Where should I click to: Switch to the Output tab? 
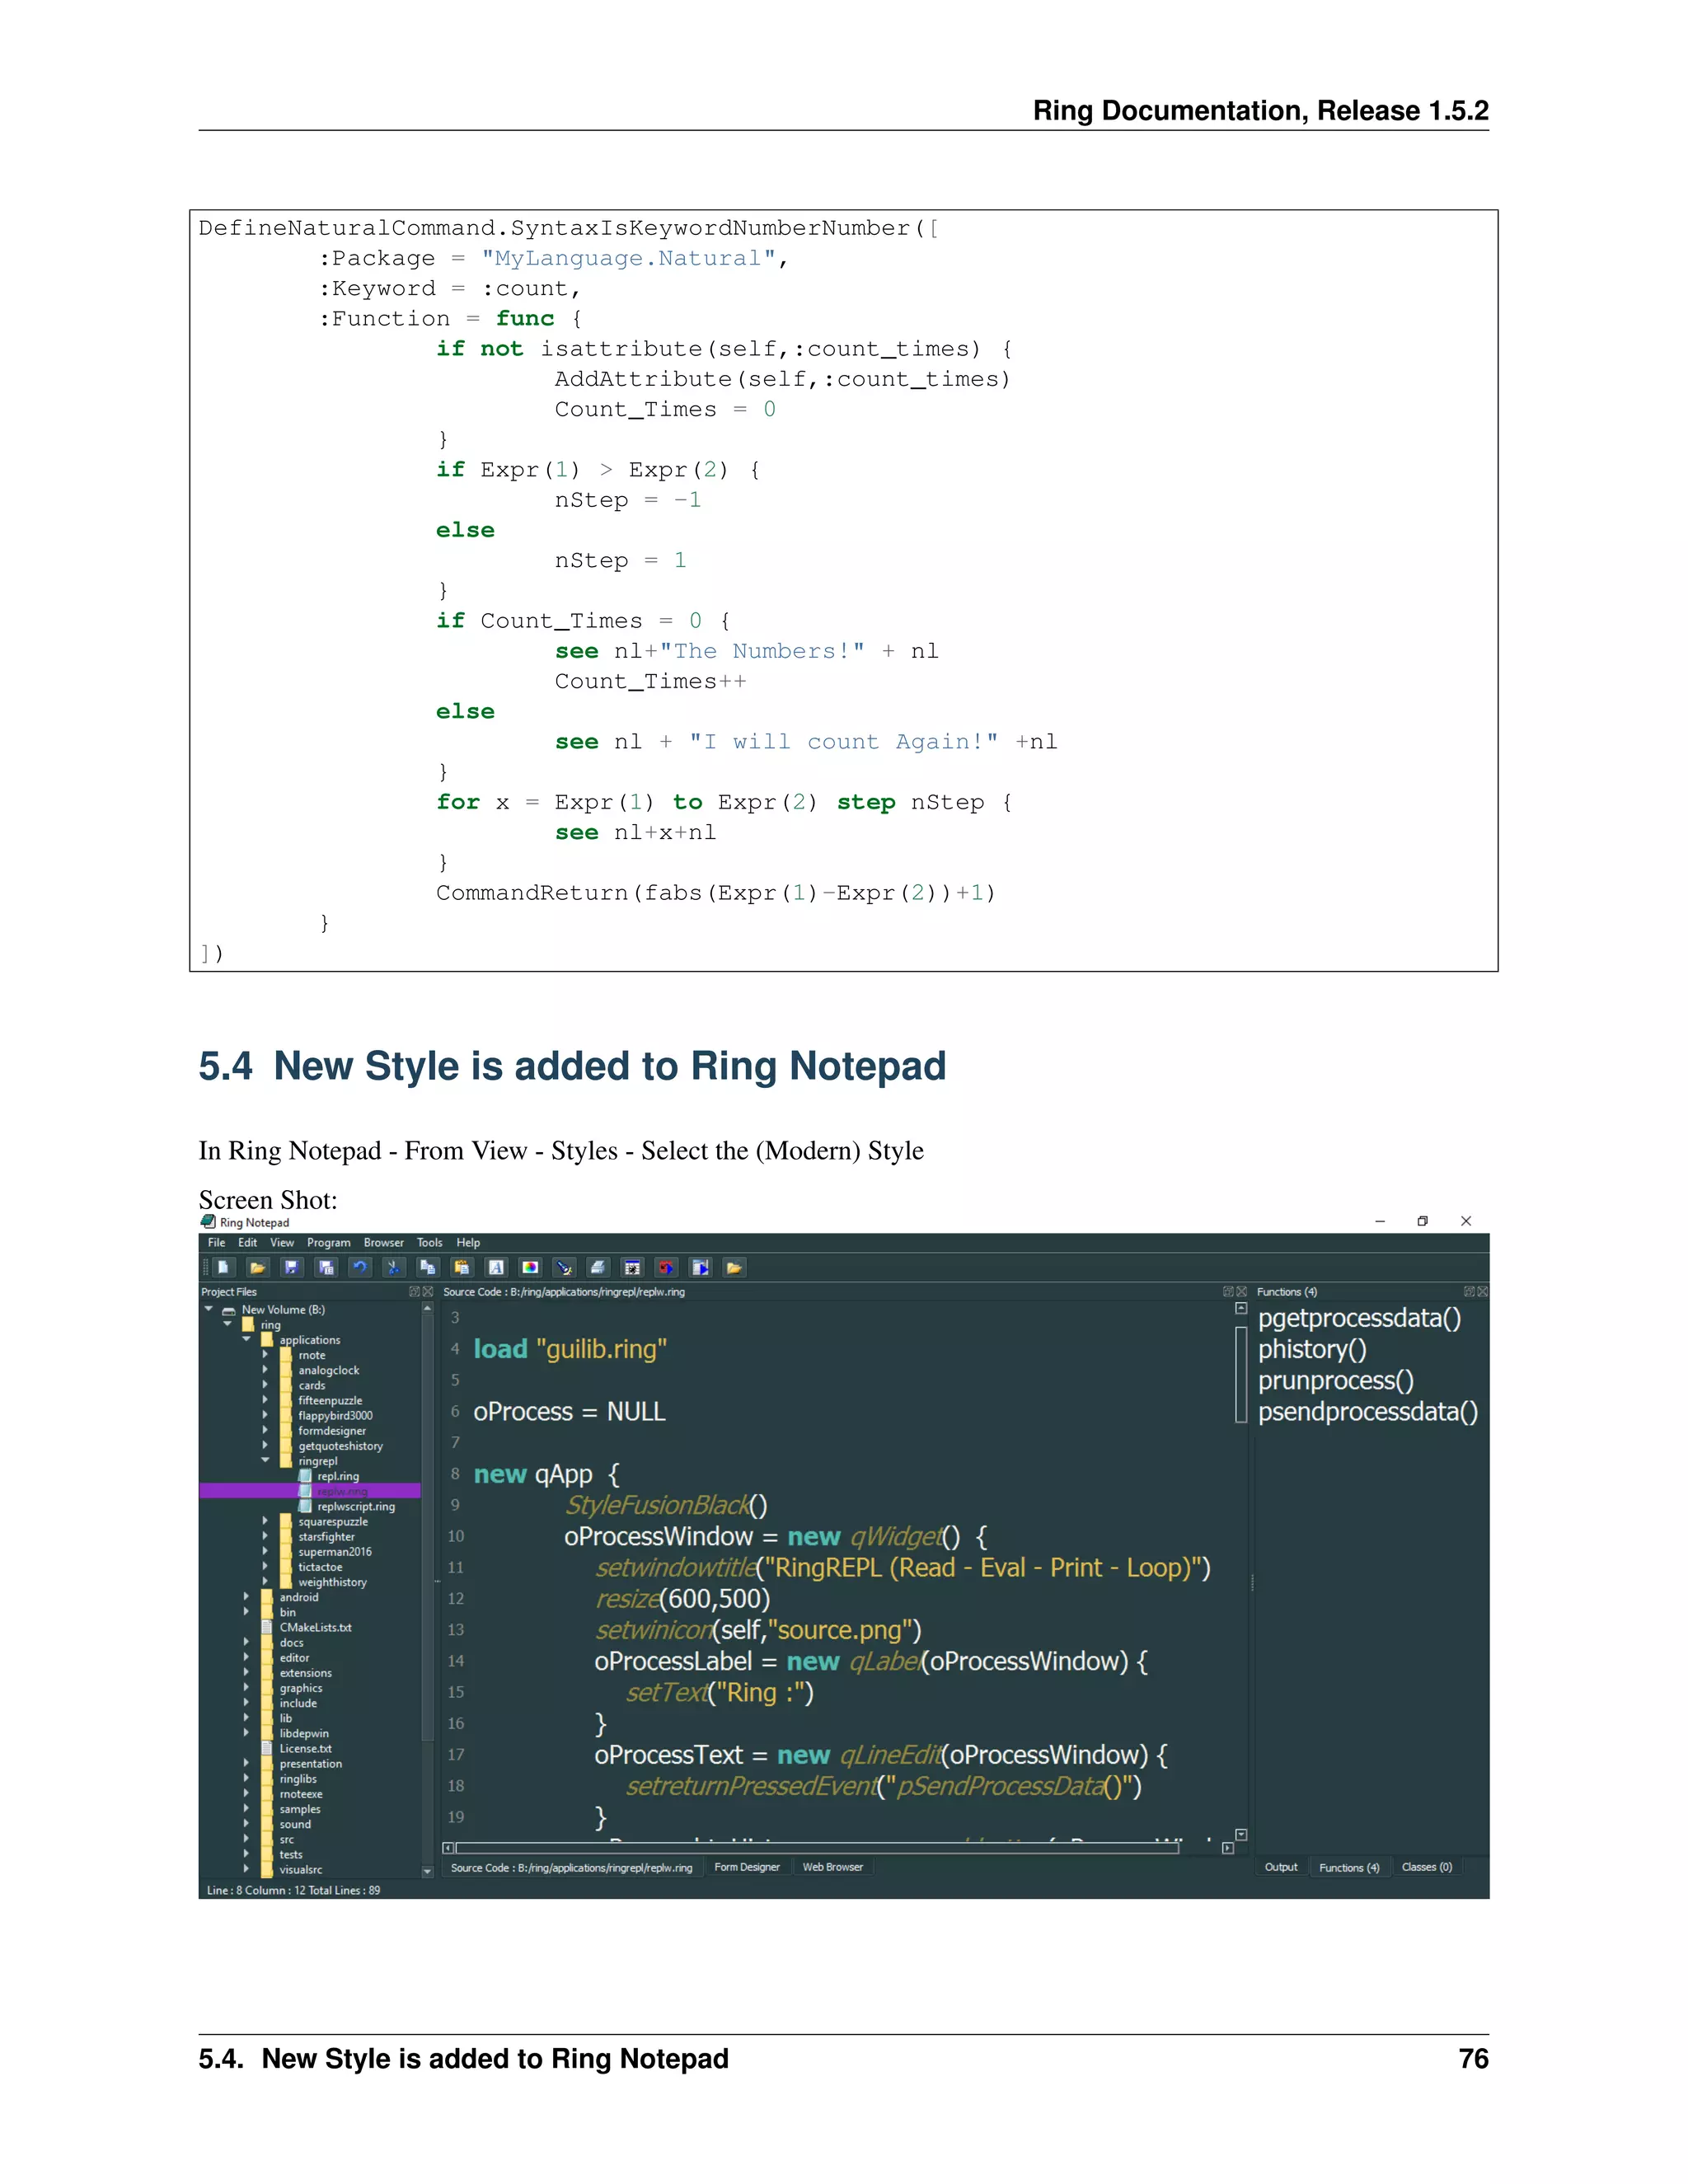pos(1280,1867)
